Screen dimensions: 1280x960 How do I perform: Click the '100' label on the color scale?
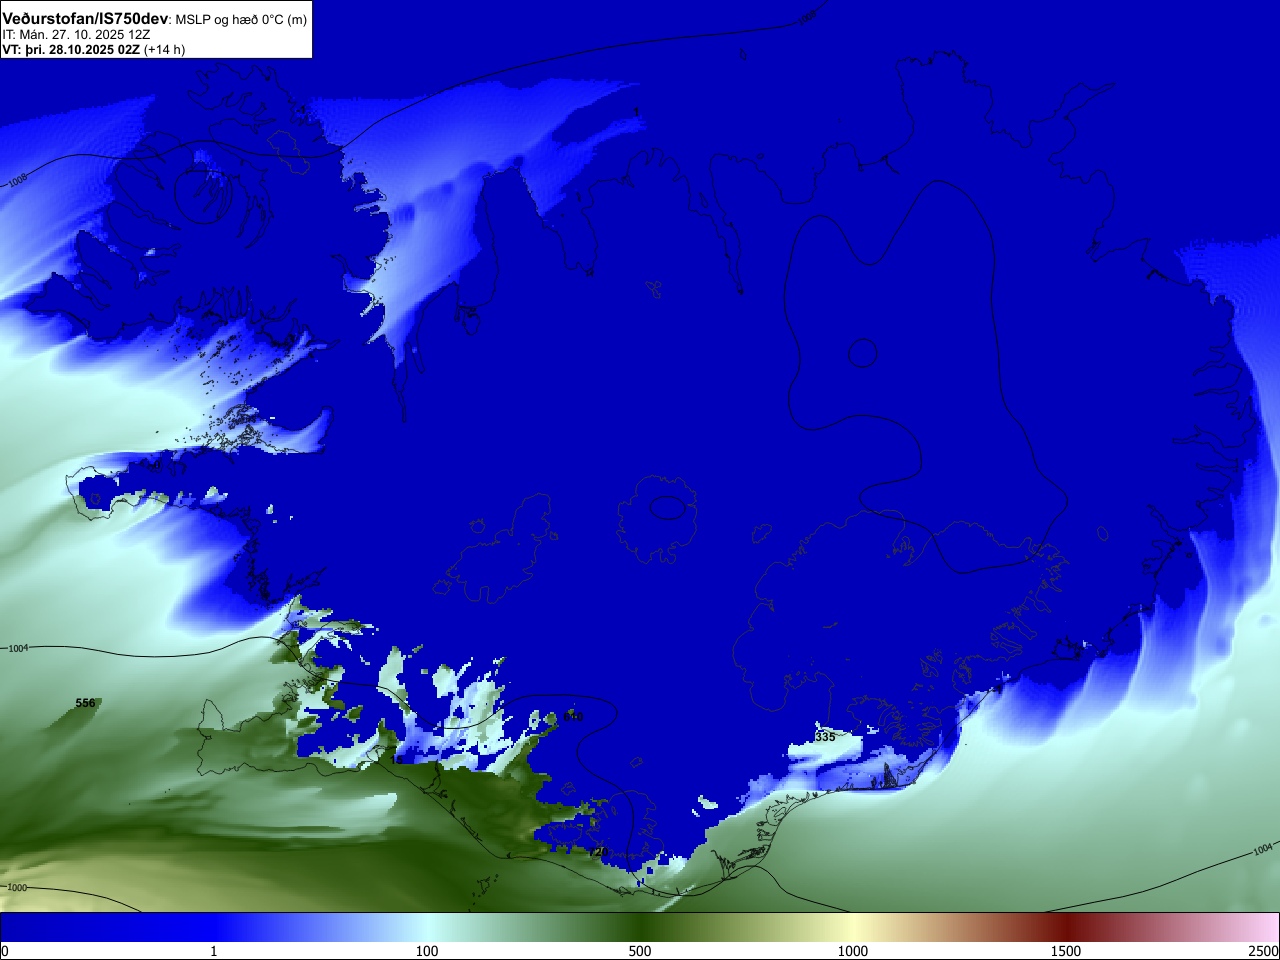coord(427,951)
